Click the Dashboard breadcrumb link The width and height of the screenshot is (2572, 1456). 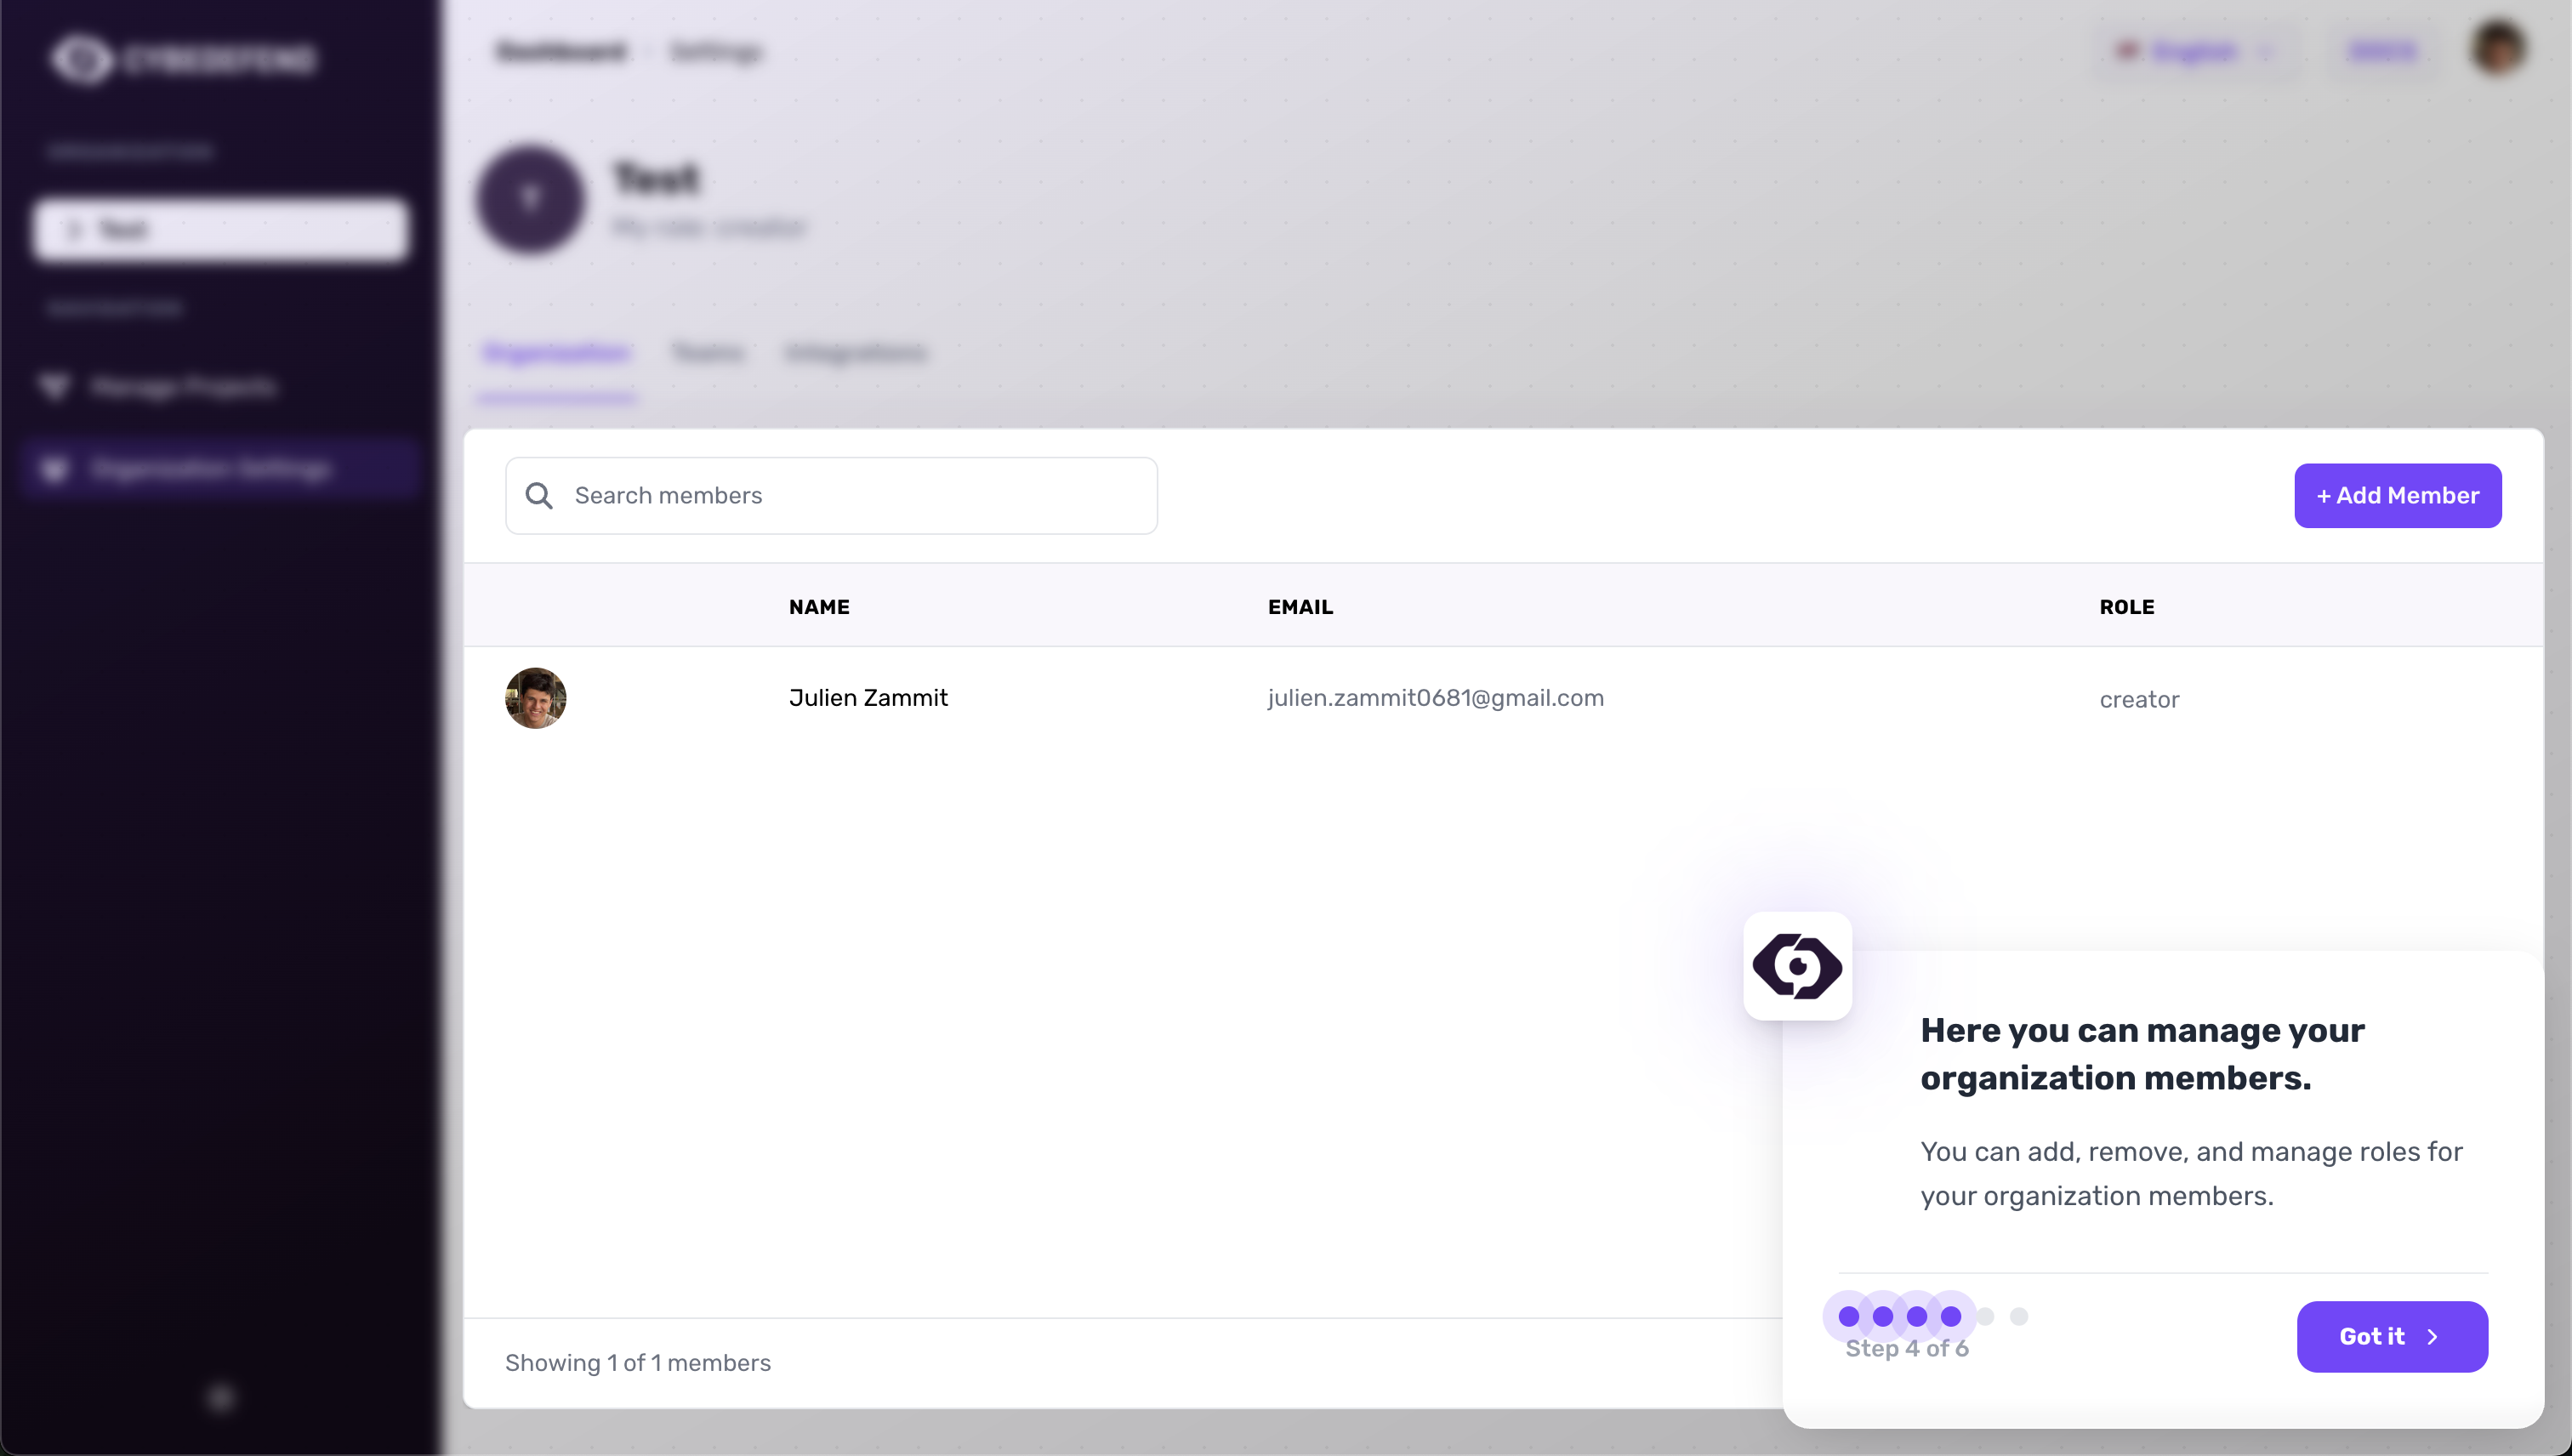click(x=562, y=51)
